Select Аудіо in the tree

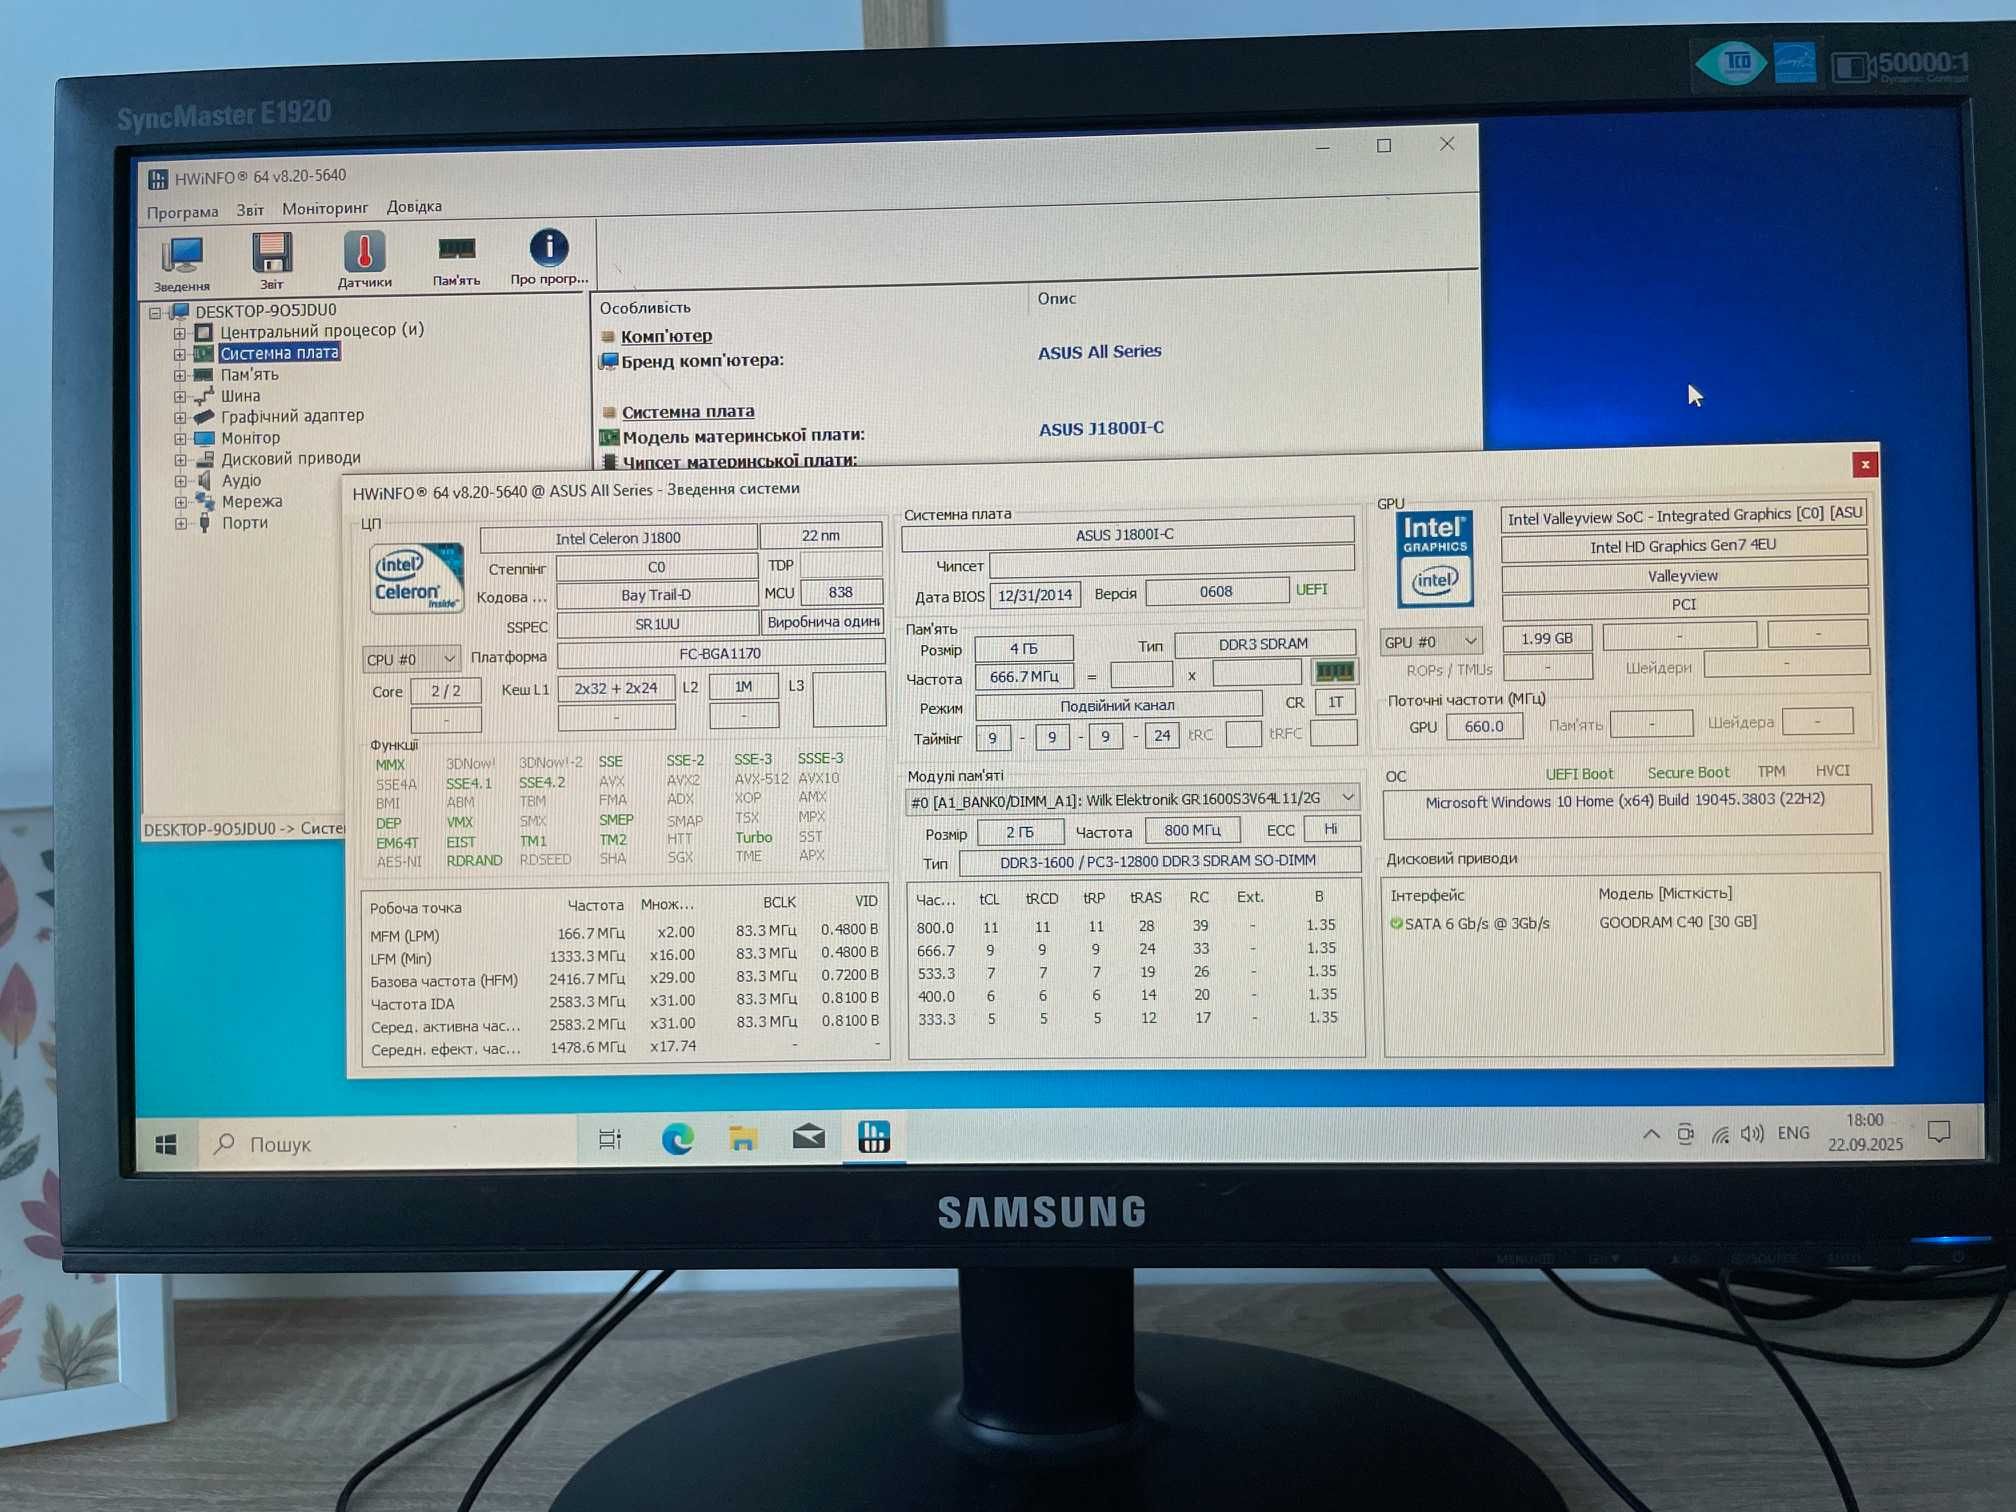(241, 481)
